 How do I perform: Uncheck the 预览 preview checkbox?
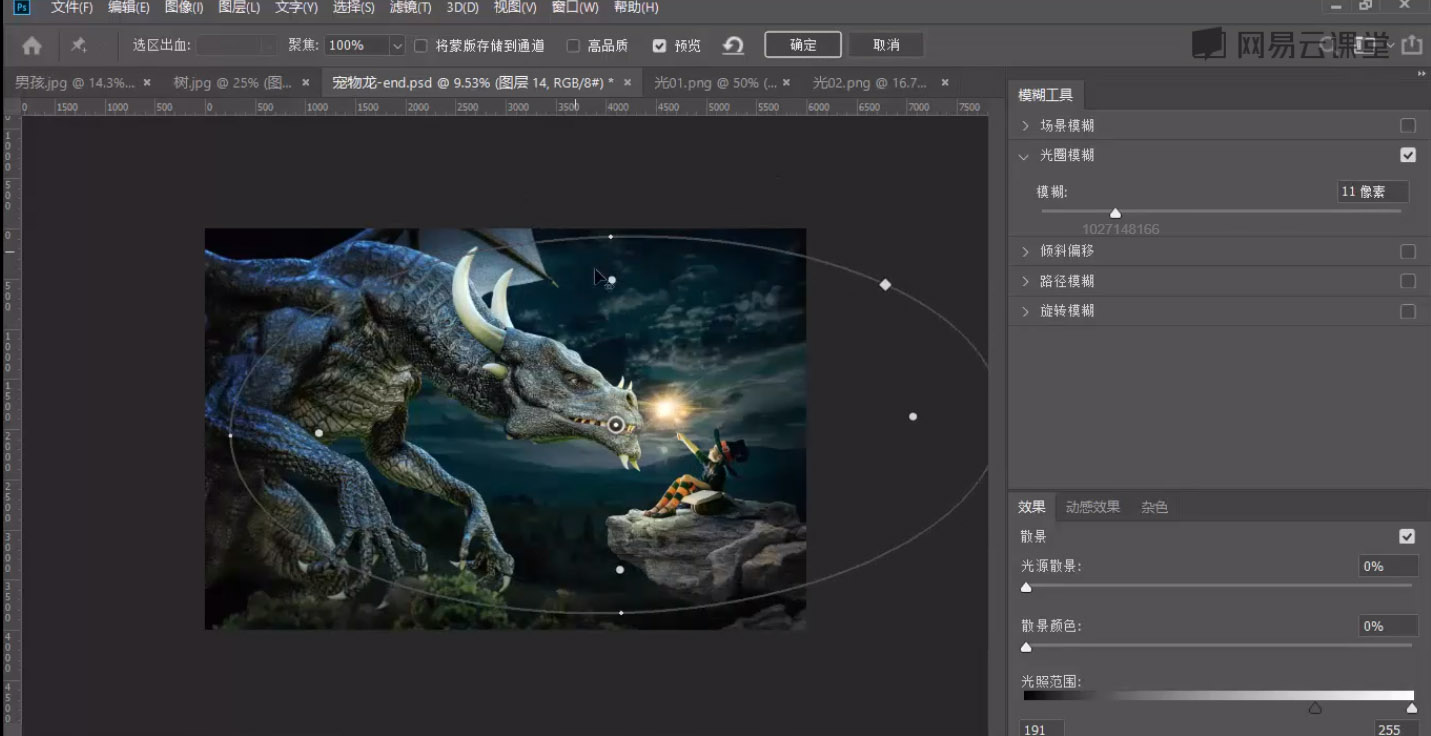659,45
